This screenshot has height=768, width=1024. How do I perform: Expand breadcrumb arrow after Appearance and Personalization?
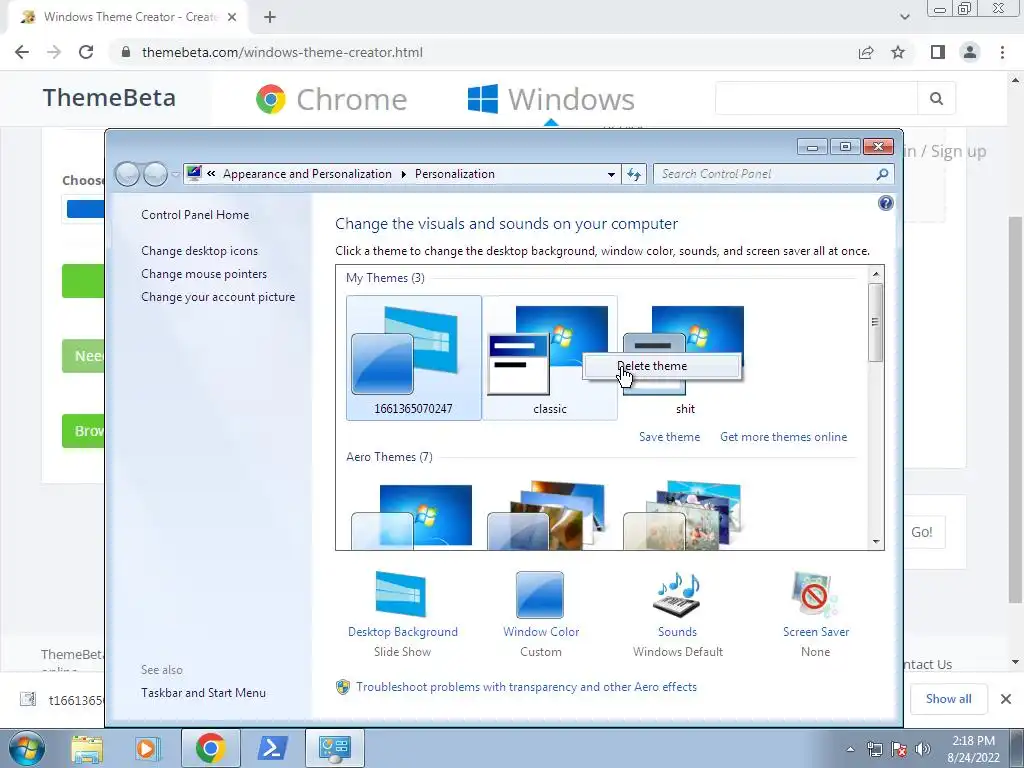pos(403,174)
